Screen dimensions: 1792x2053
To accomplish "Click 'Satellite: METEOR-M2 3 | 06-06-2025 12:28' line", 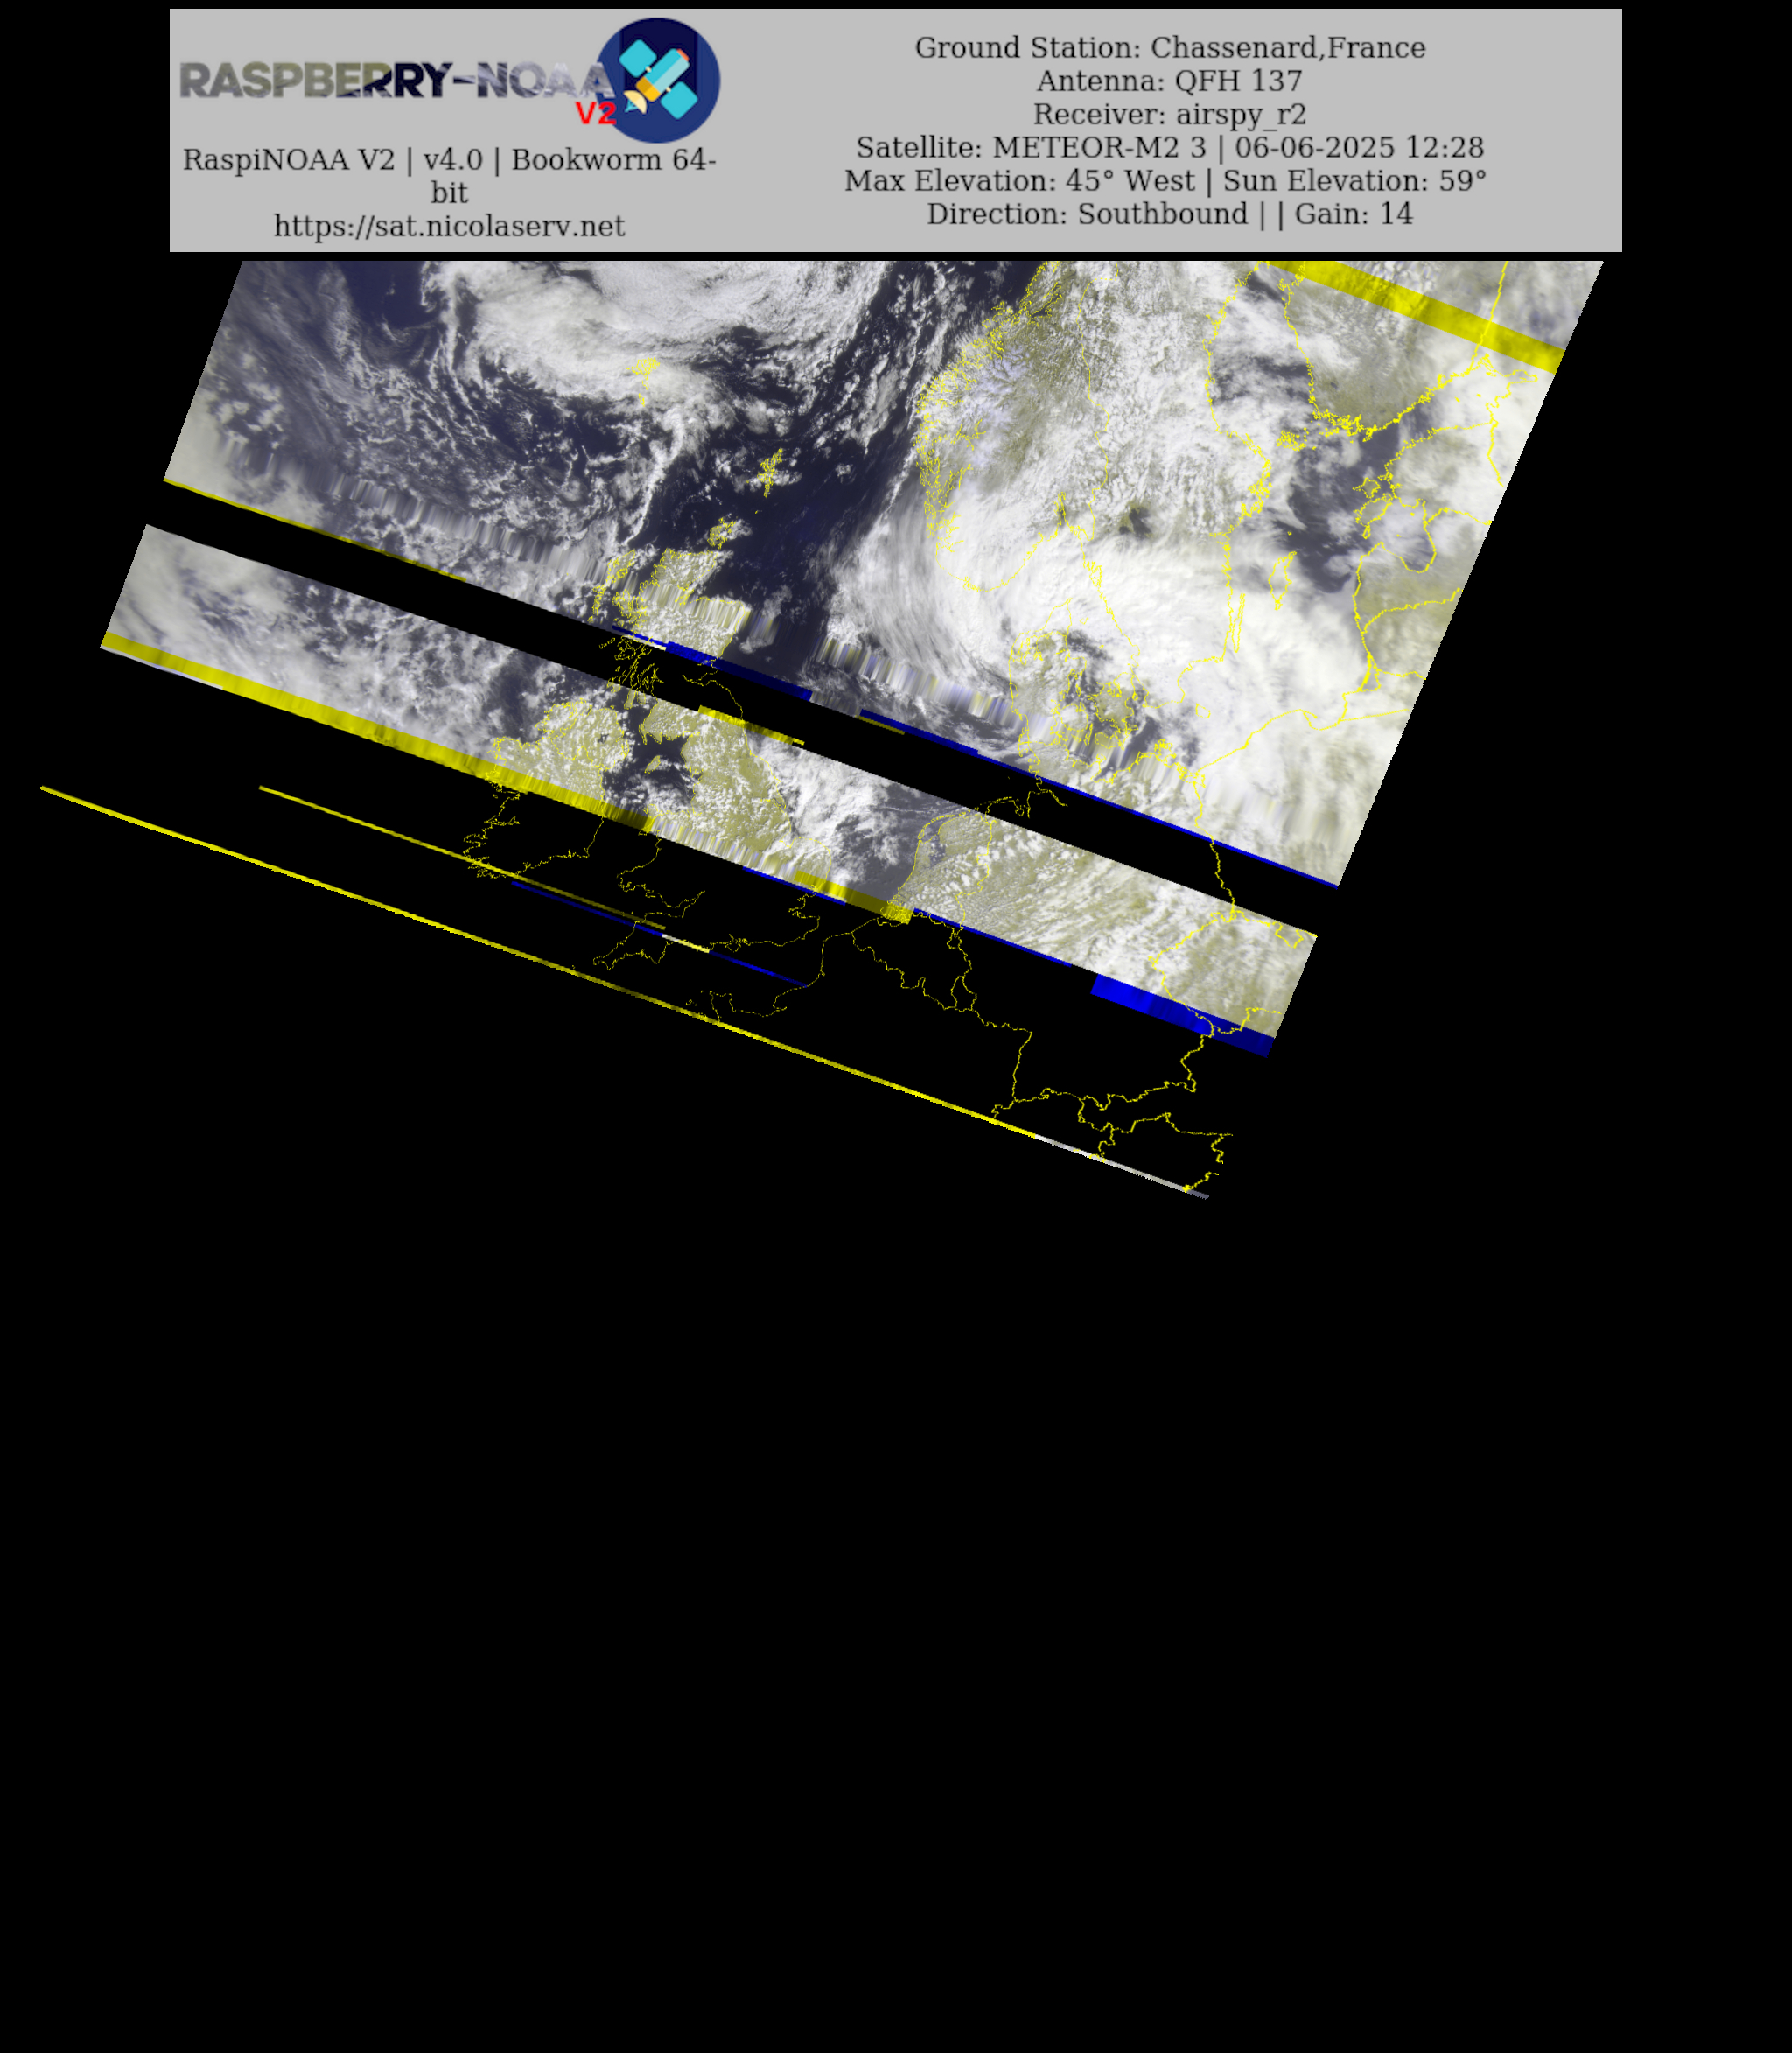I will pos(1170,147).
